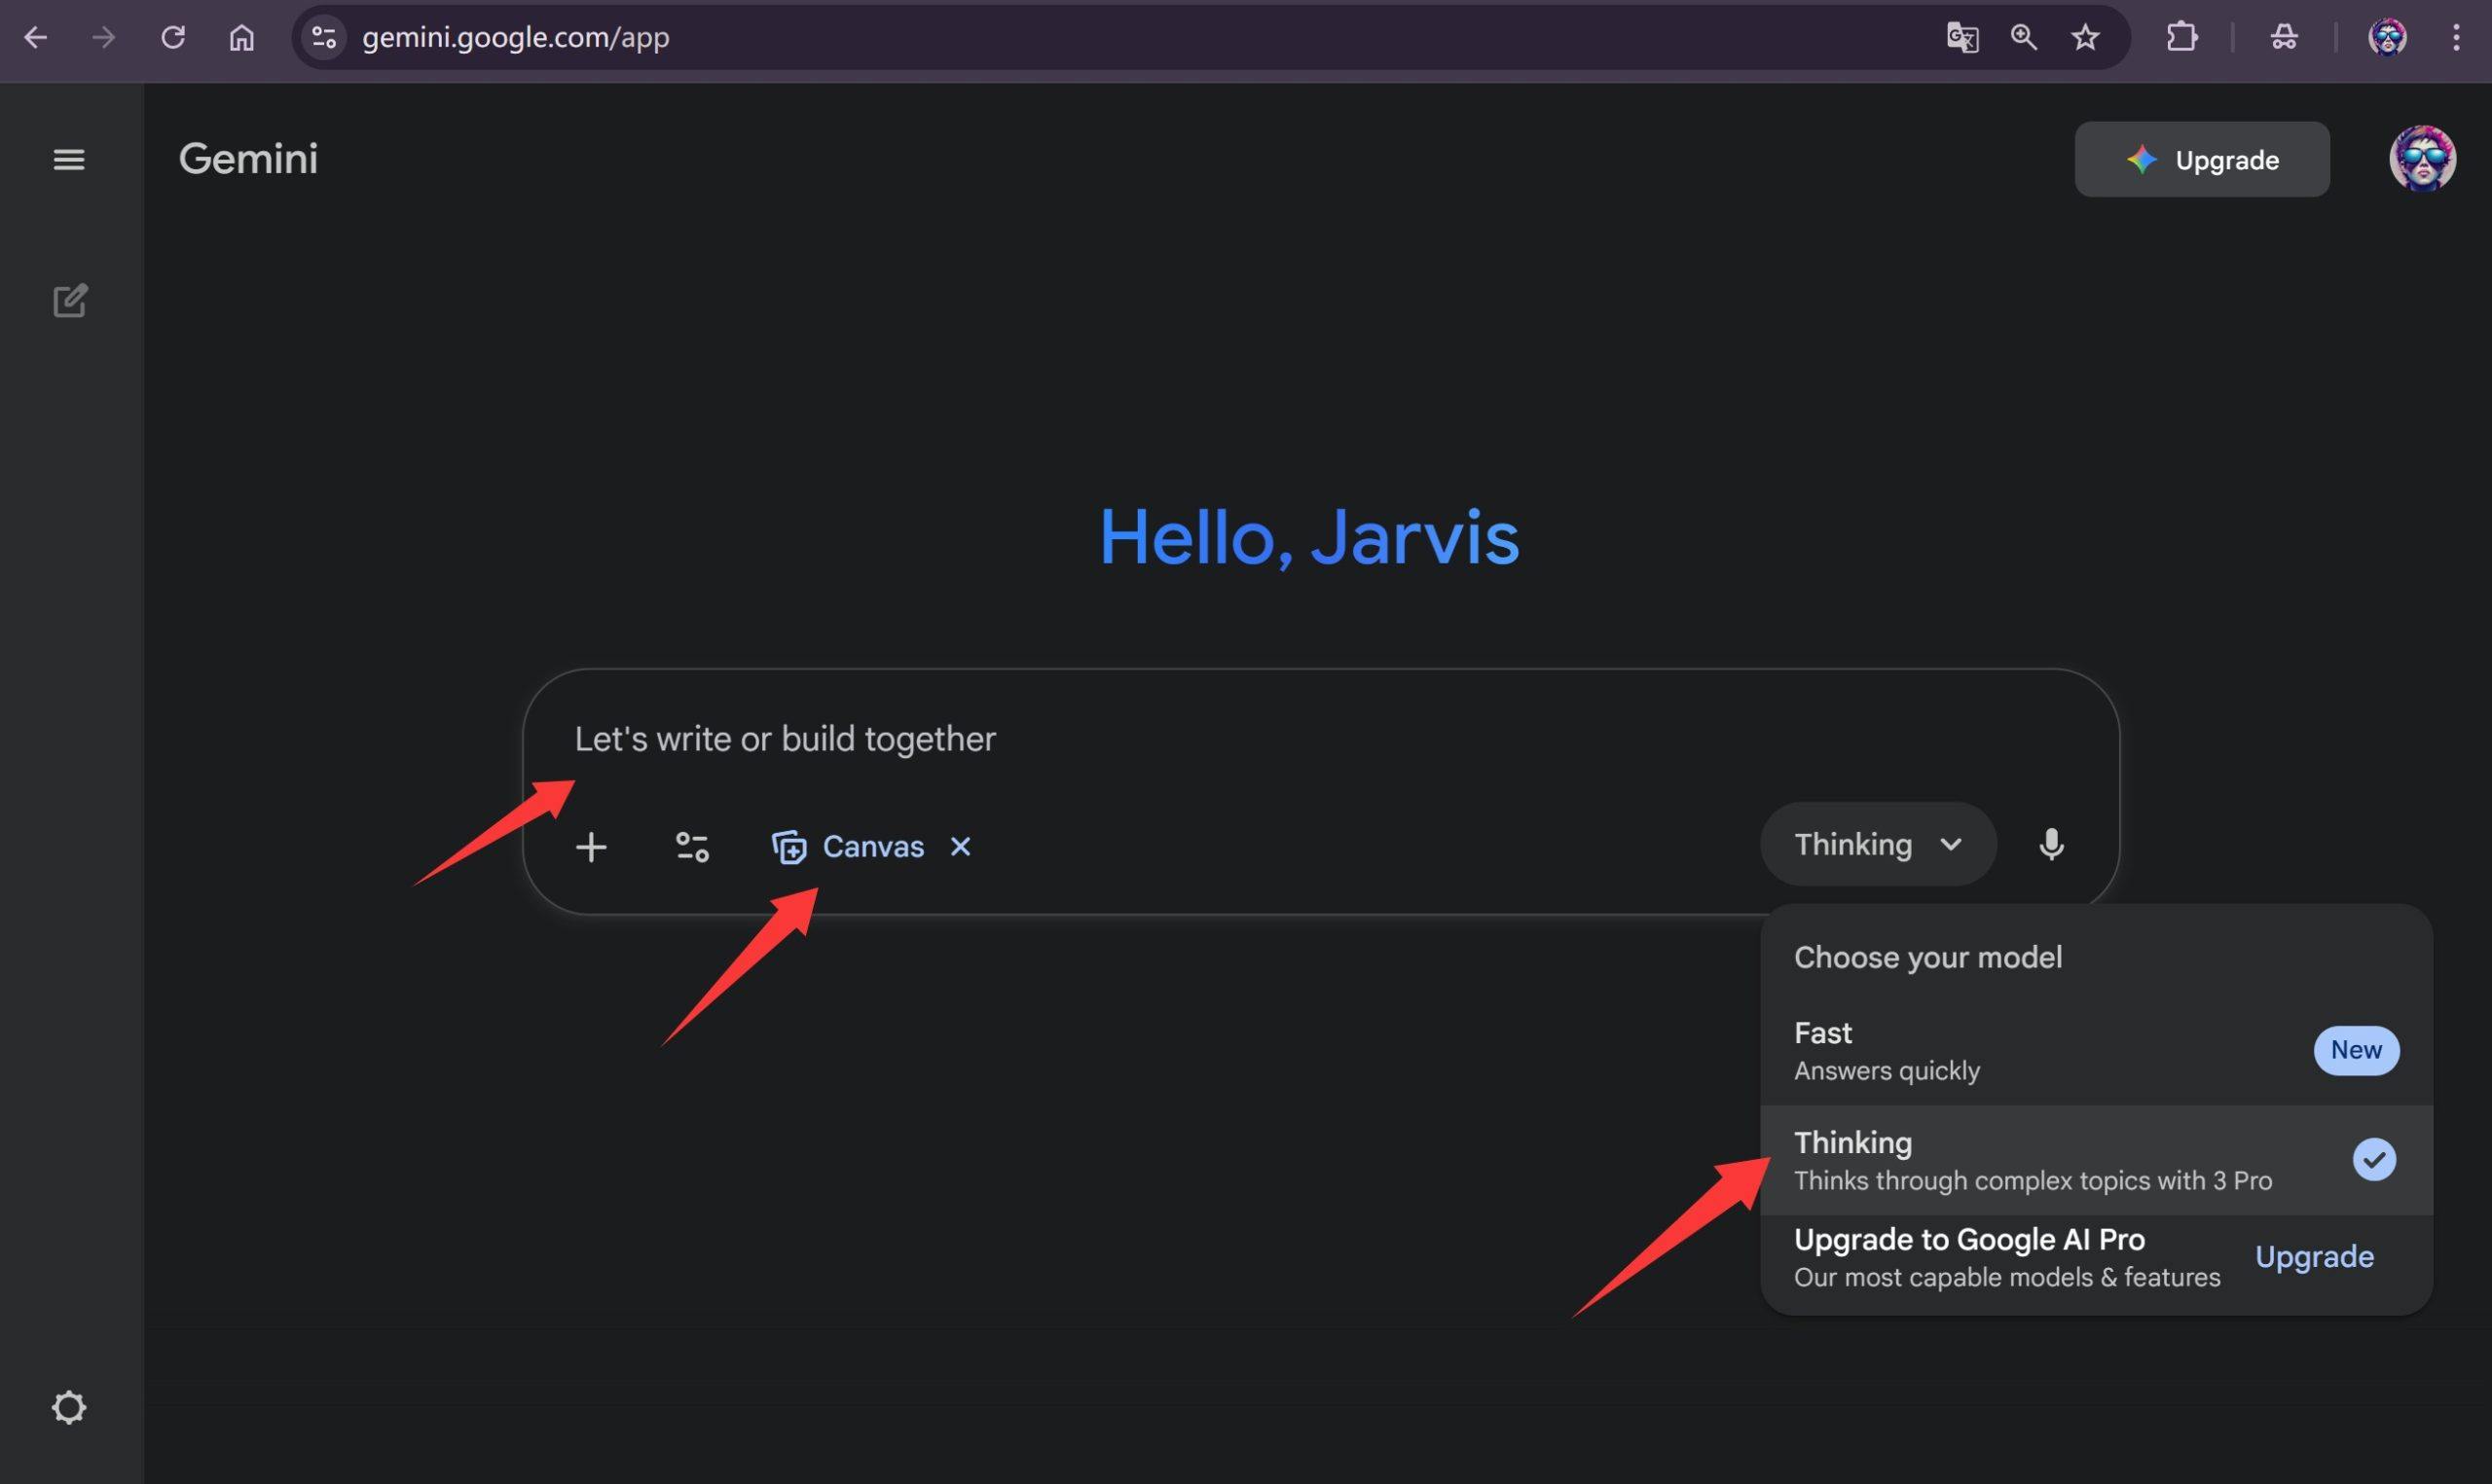Click the plus add files icon
The height and width of the screenshot is (1484, 2492).
point(591,847)
